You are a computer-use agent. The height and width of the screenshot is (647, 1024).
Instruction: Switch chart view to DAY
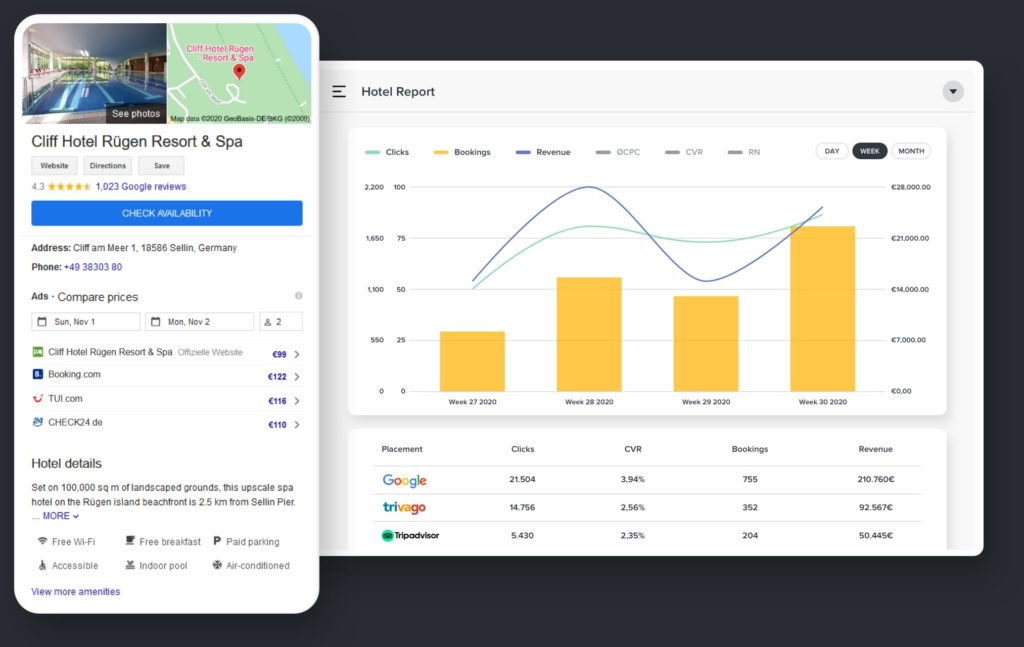tap(832, 151)
